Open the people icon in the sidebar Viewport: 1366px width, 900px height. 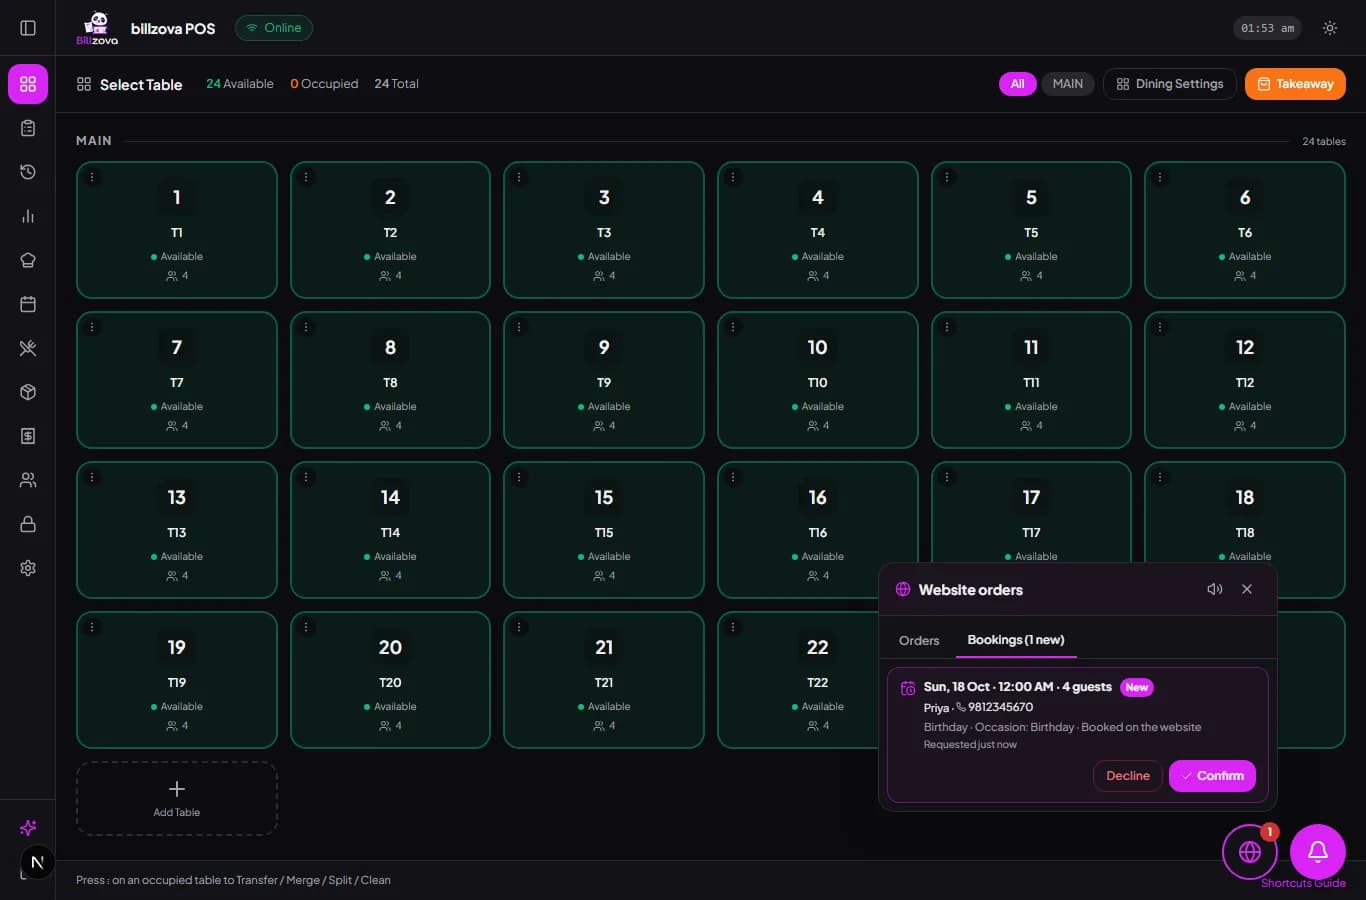pos(28,480)
